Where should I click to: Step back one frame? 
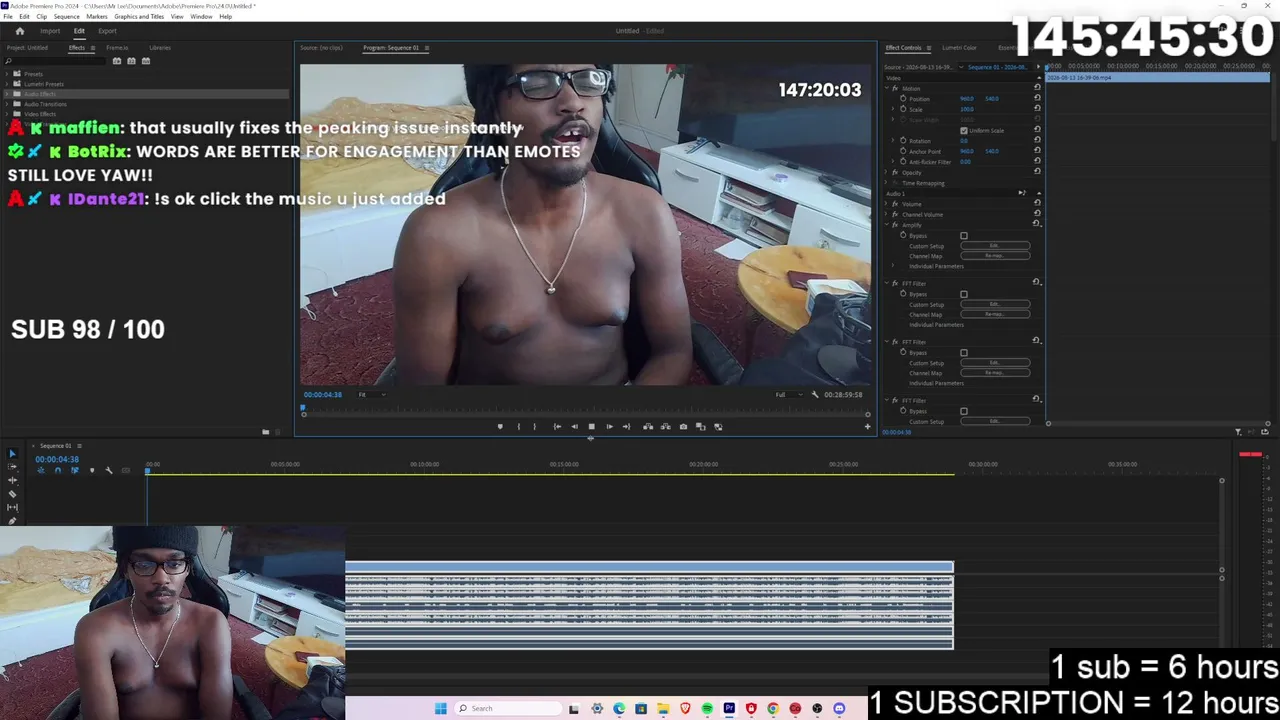[x=574, y=427]
